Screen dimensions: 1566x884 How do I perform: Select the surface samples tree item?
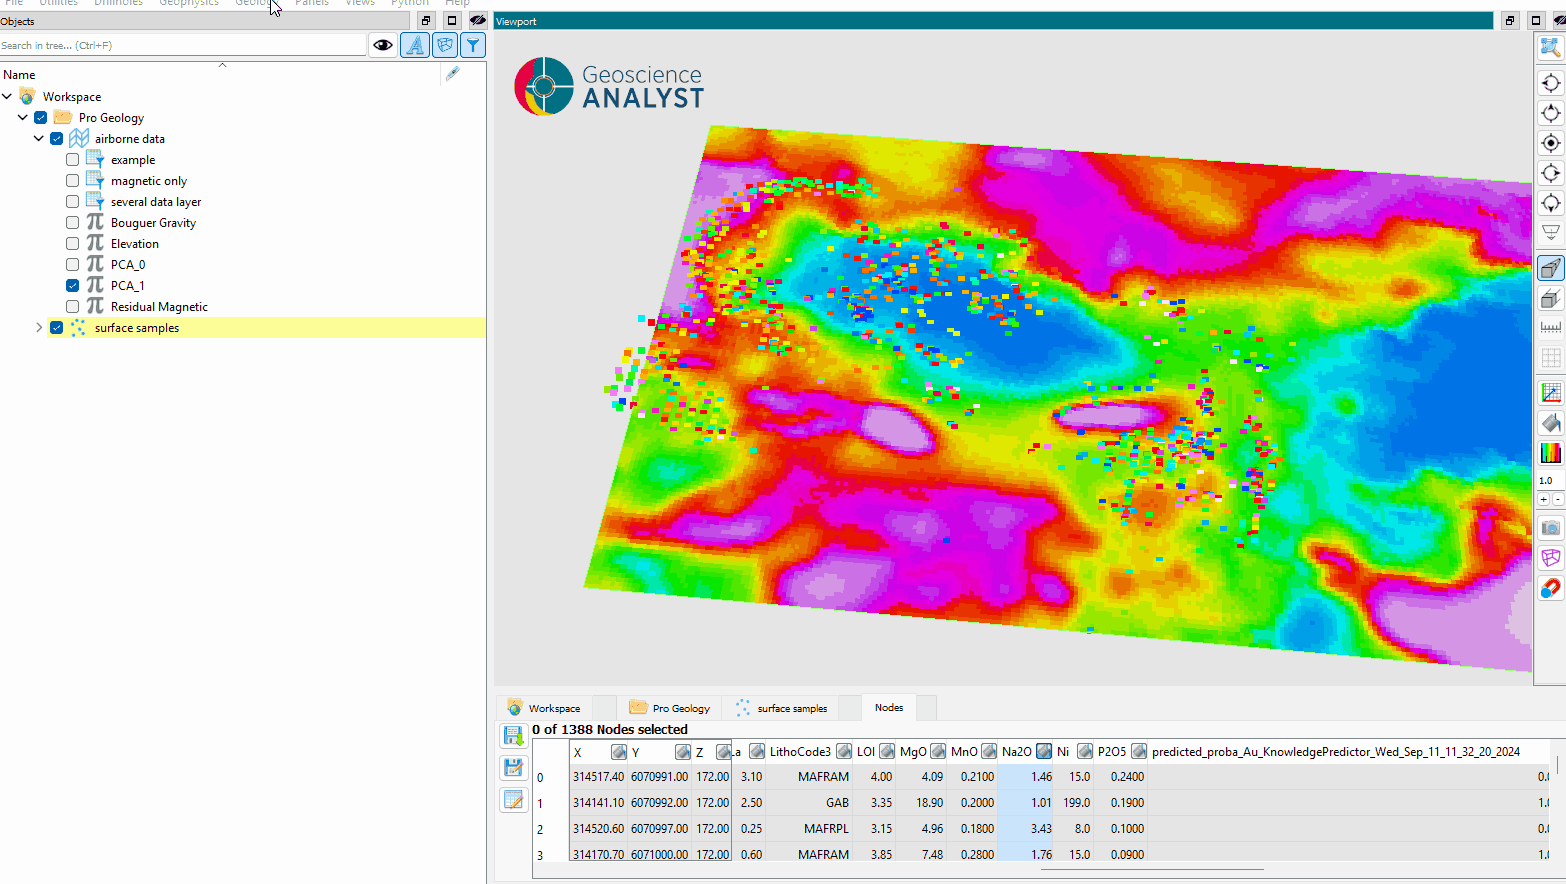[x=137, y=328]
